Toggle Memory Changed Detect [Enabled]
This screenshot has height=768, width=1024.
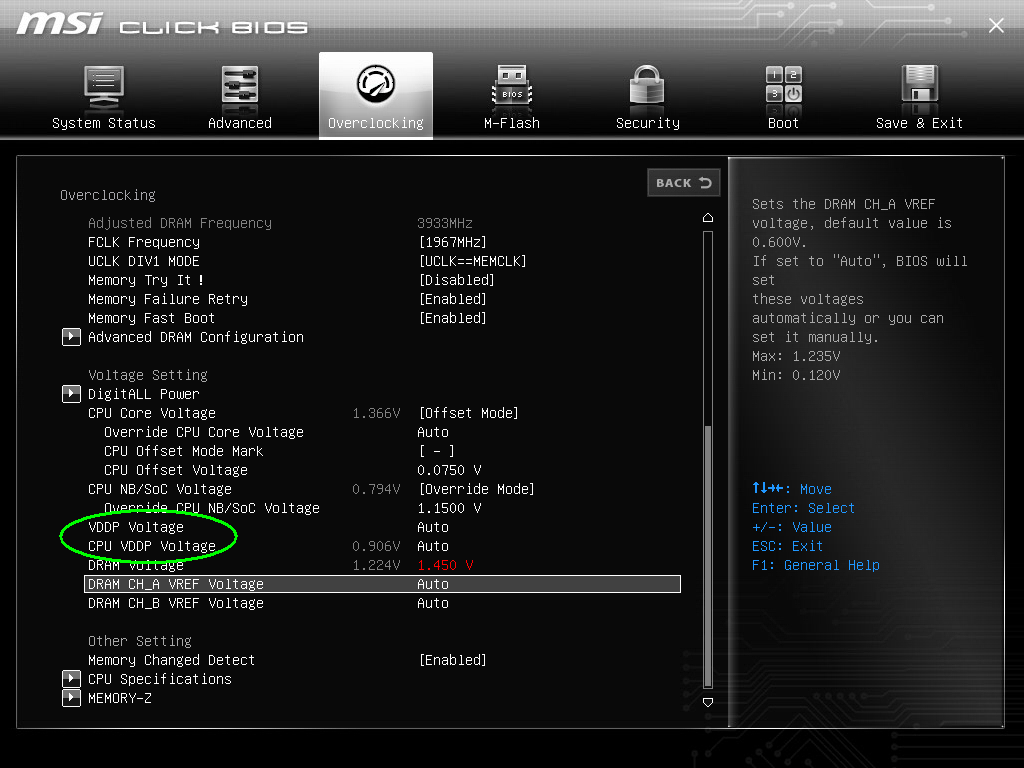tap(452, 660)
